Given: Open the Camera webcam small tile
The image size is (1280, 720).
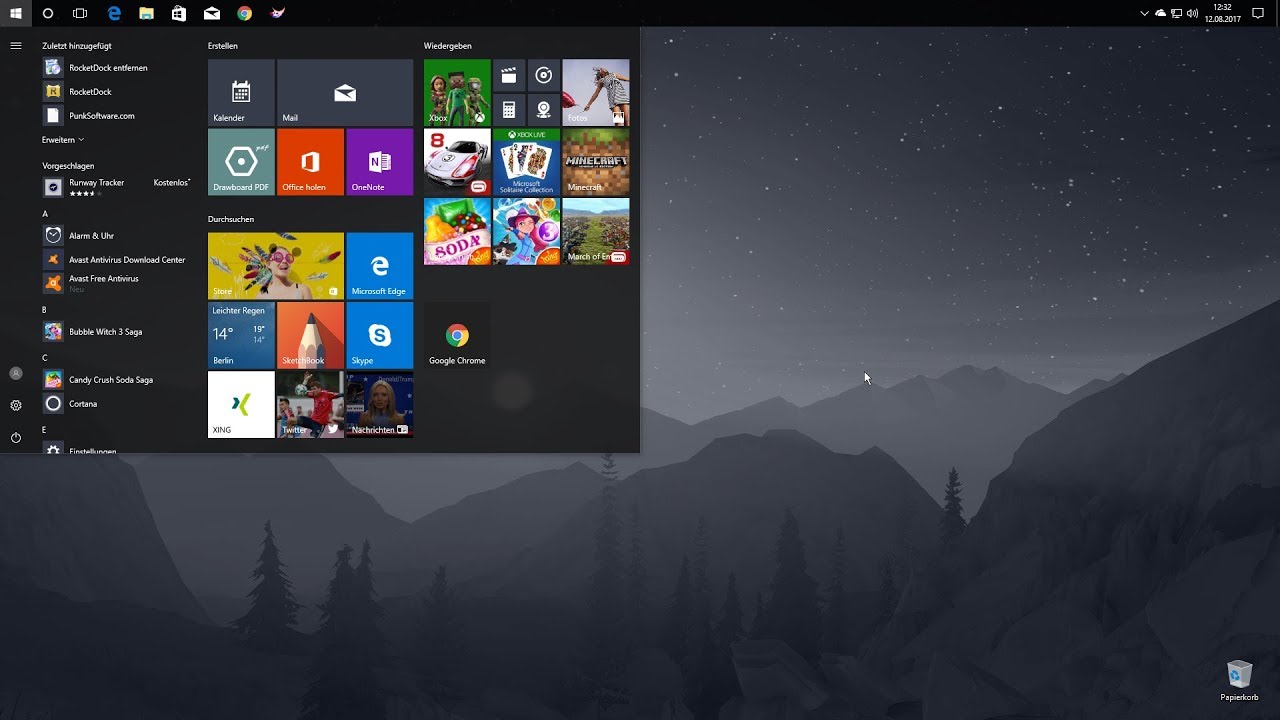Looking at the screenshot, I should [544, 110].
